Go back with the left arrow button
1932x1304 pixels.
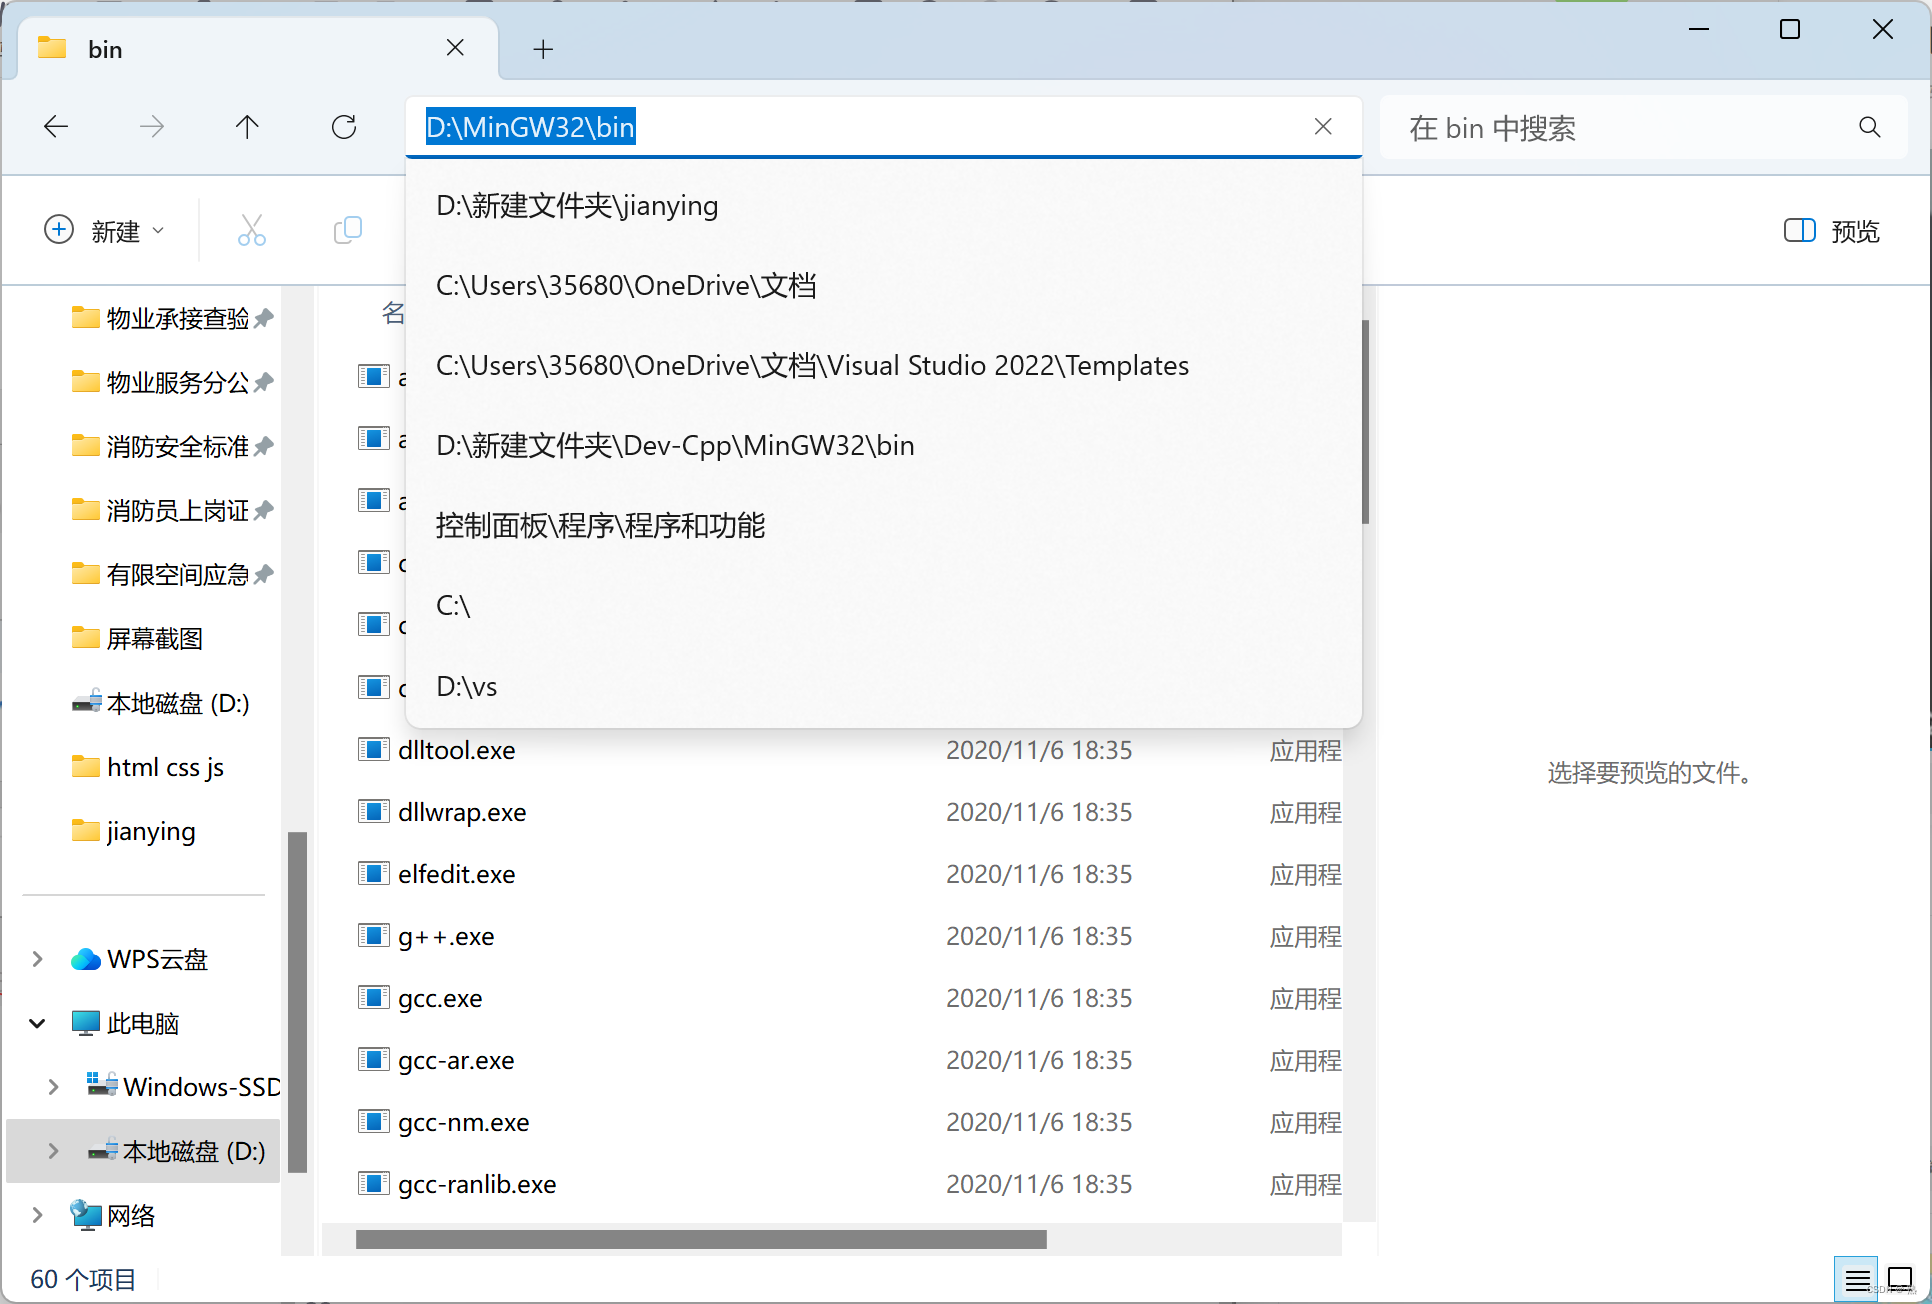click(56, 127)
